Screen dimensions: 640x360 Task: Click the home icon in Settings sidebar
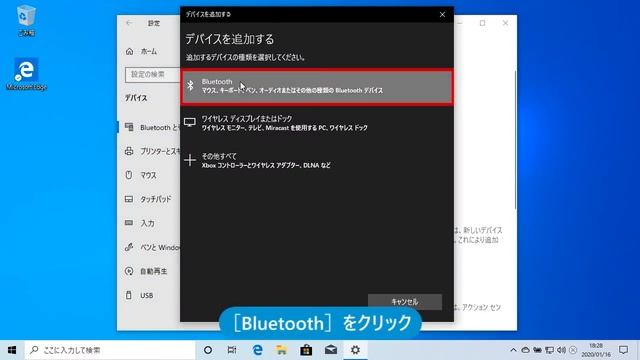[x=129, y=51]
